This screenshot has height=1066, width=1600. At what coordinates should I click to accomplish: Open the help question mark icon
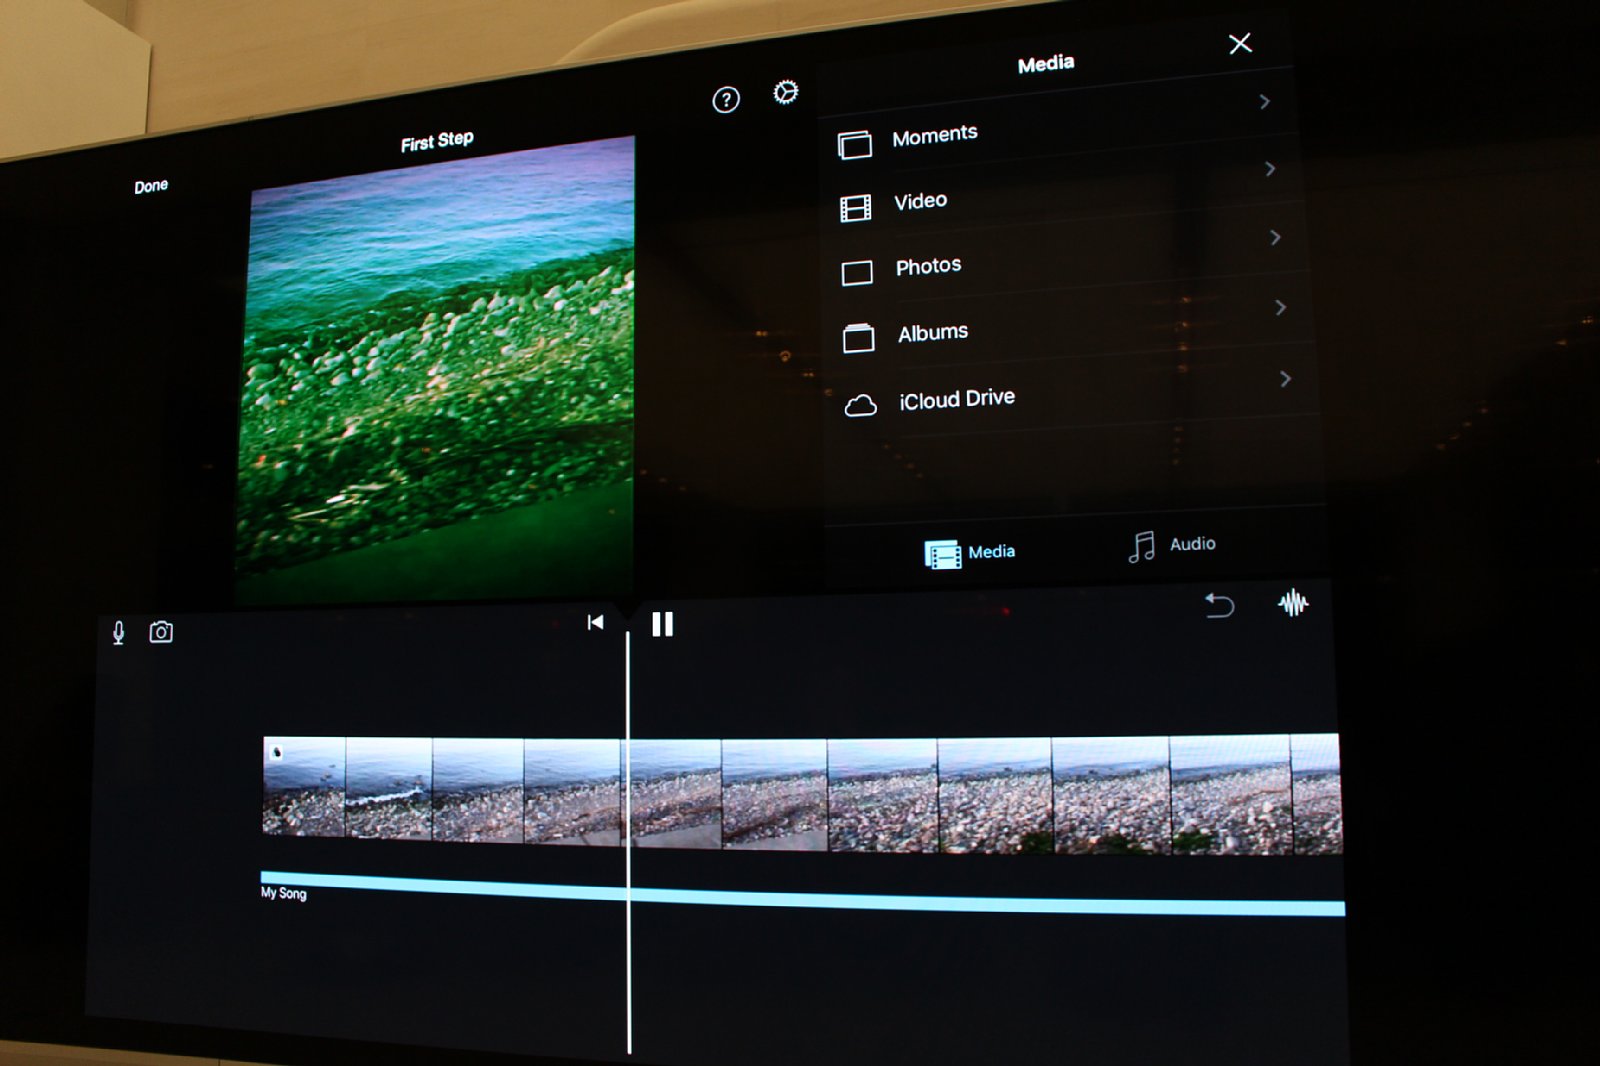click(726, 100)
